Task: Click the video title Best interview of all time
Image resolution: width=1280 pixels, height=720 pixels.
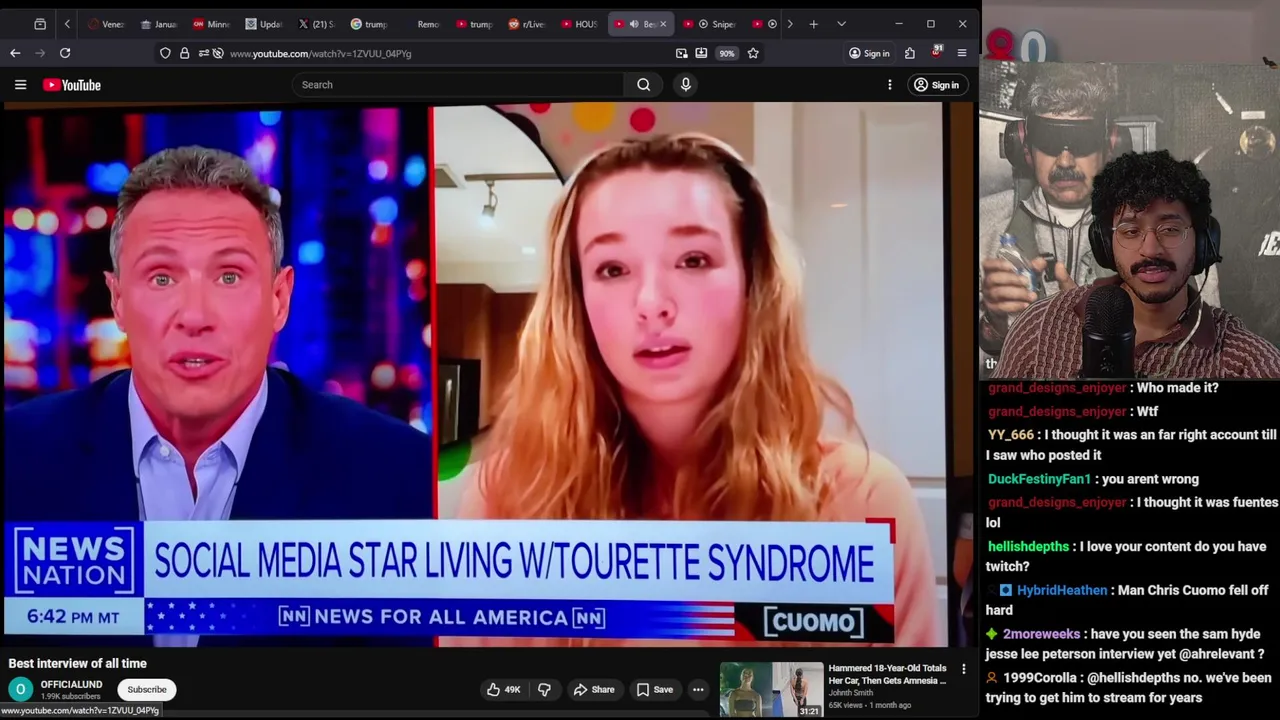Action: (x=78, y=663)
